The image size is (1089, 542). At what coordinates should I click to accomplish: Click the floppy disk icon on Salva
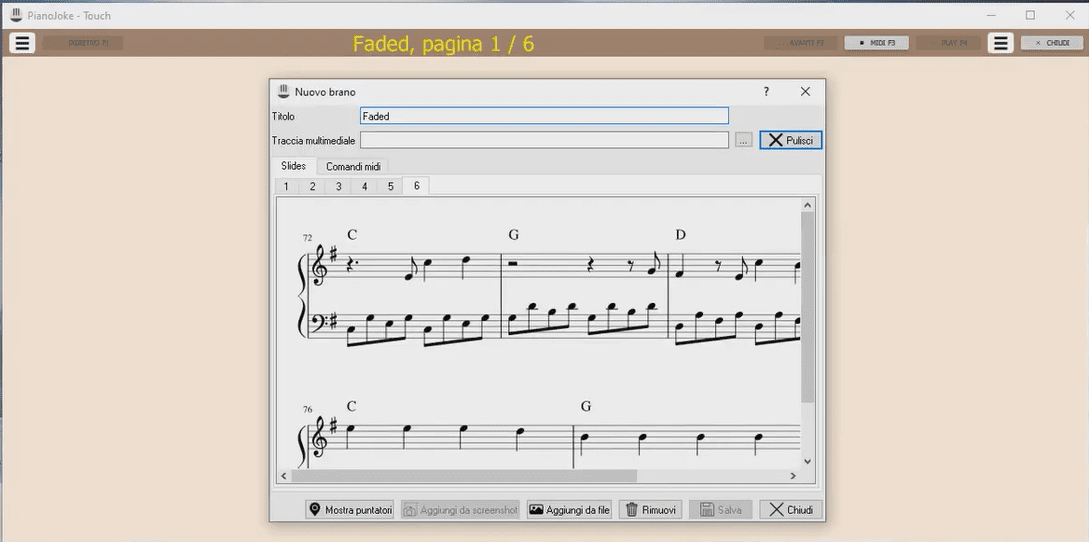point(707,510)
